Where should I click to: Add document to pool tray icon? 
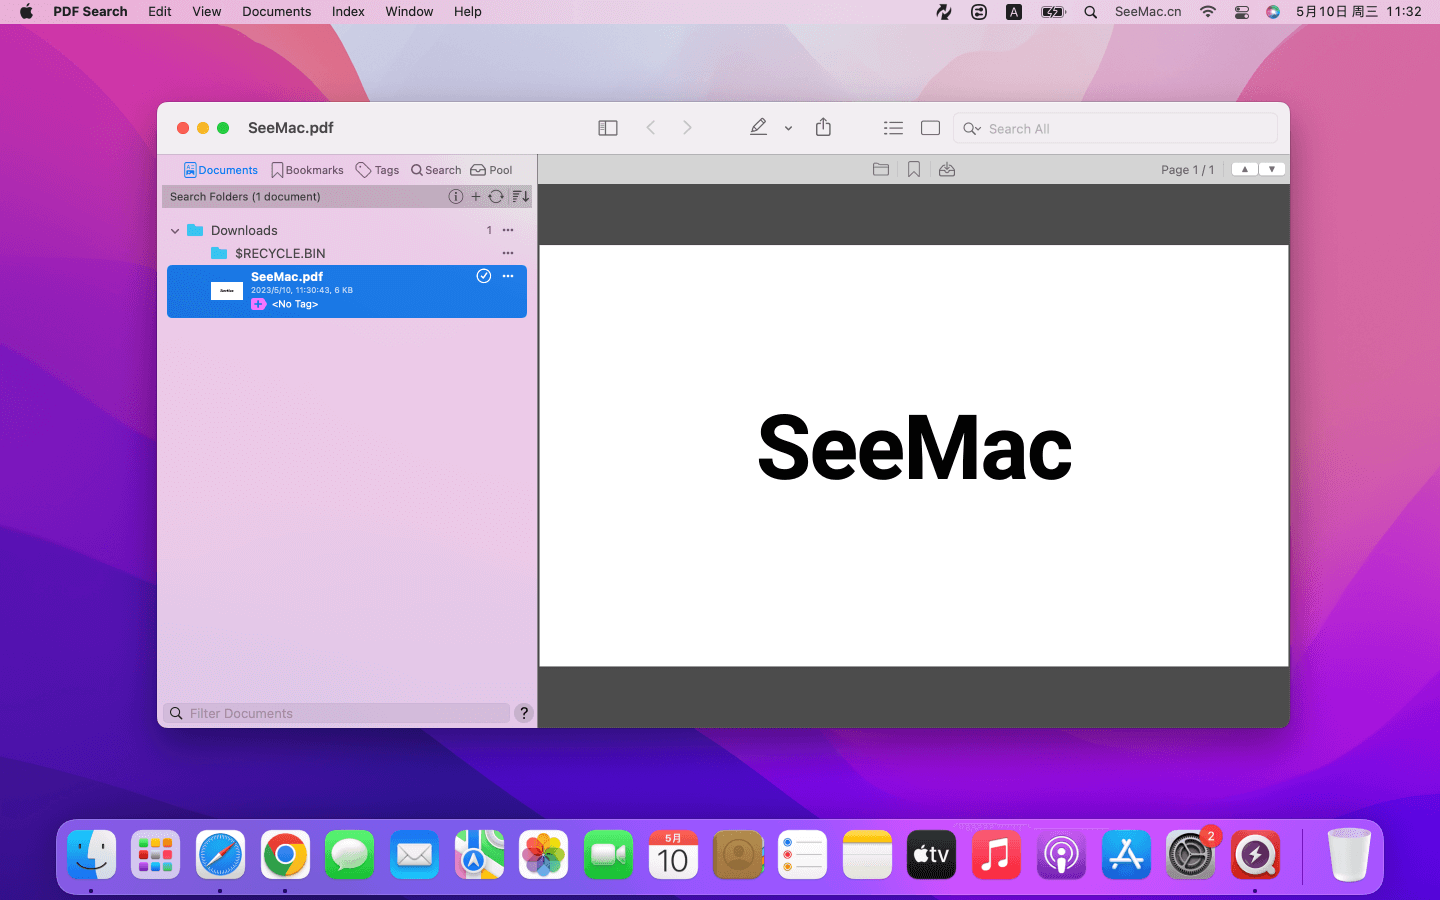click(x=947, y=170)
